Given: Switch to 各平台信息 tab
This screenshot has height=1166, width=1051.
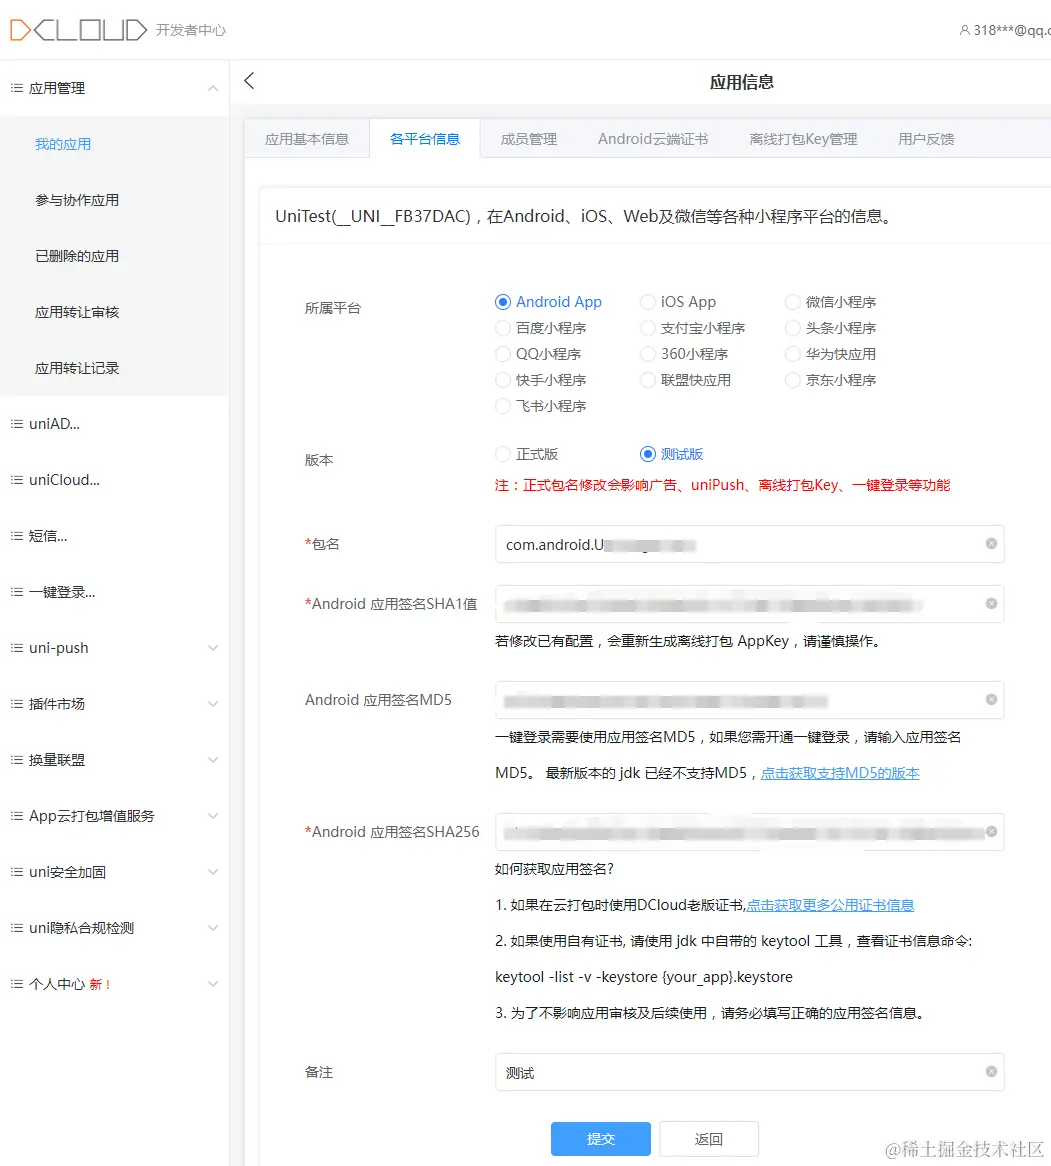Looking at the screenshot, I should (425, 139).
